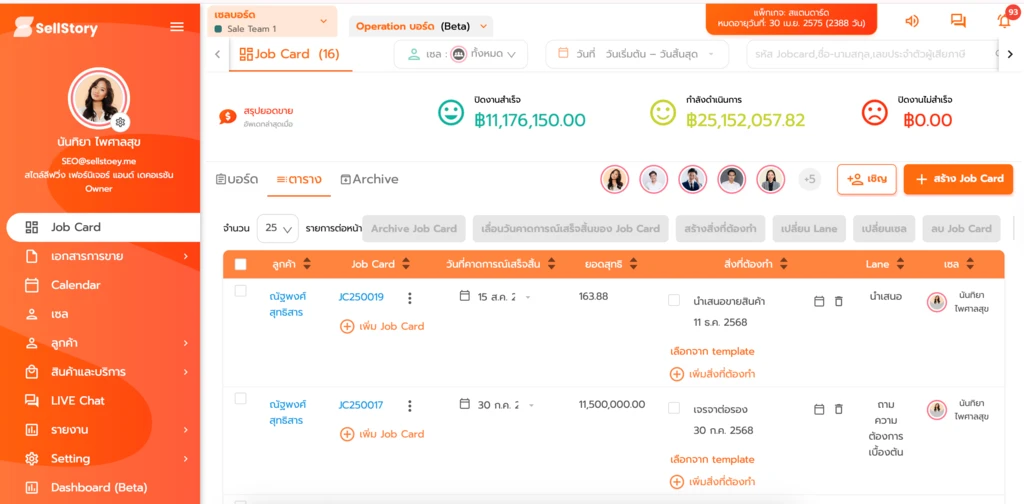The width and height of the screenshot is (1024, 504).
Task: Change rows per page 25 dropdown
Action: click(x=278, y=228)
